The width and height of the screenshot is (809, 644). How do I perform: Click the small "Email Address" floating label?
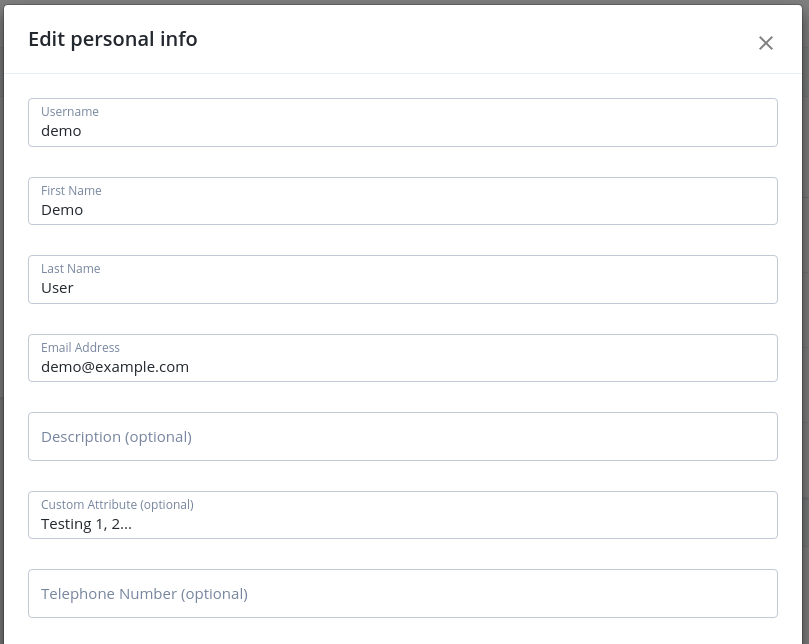tap(80, 348)
